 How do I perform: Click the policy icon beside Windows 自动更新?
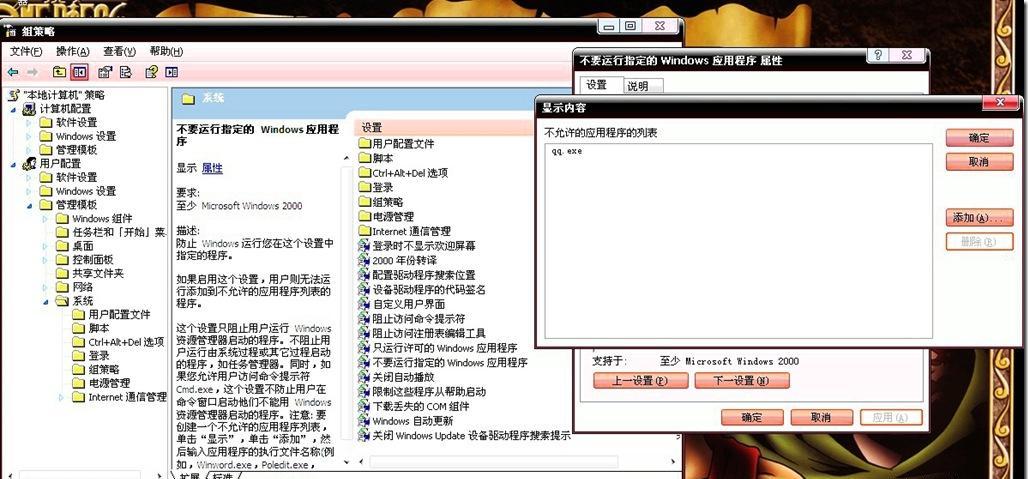365,421
